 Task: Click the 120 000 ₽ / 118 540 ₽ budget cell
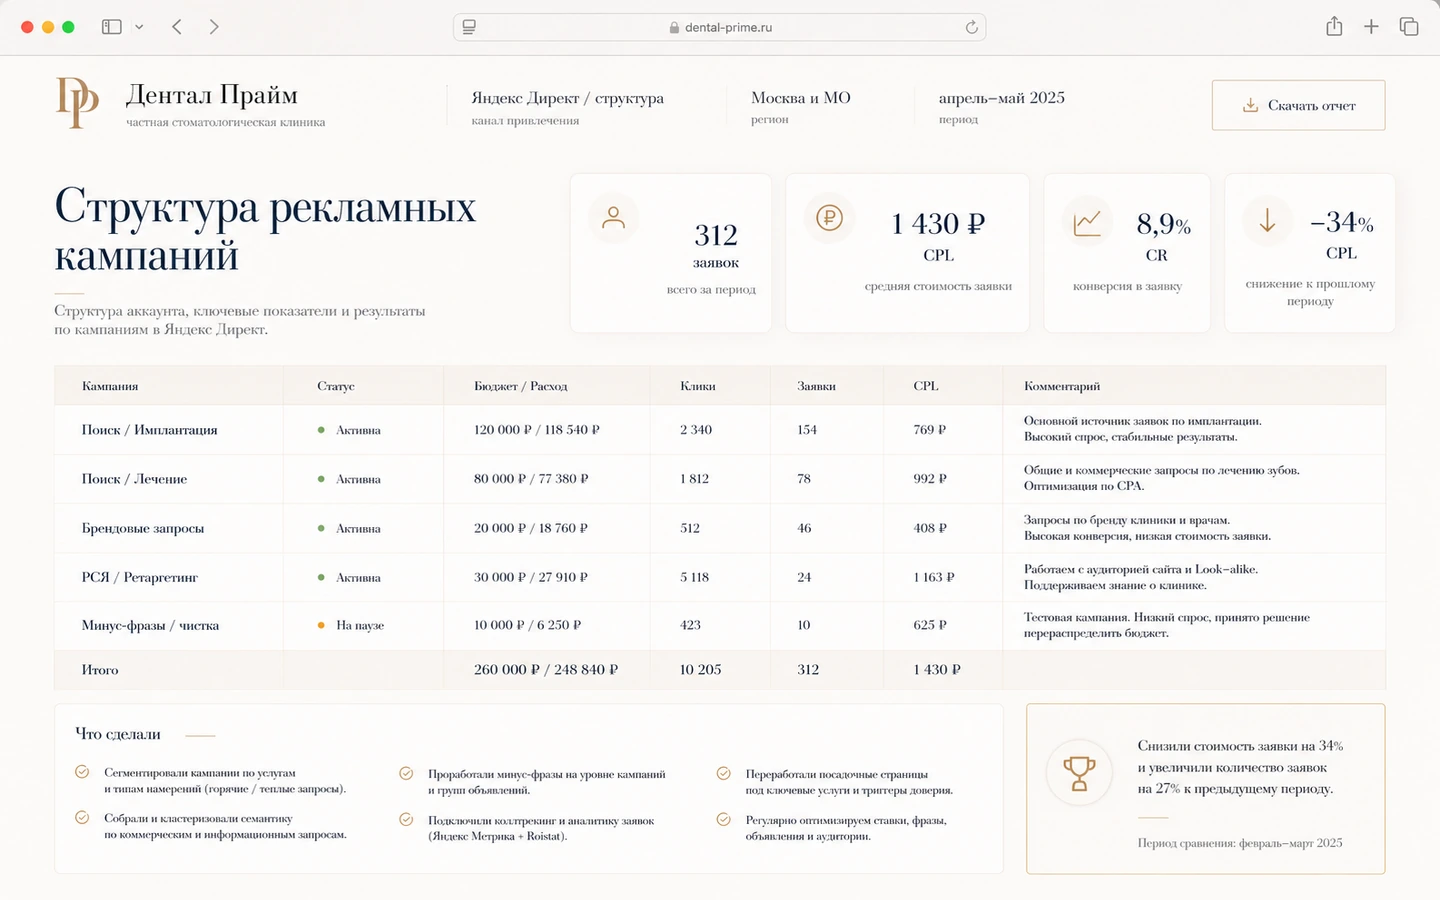(537, 430)
